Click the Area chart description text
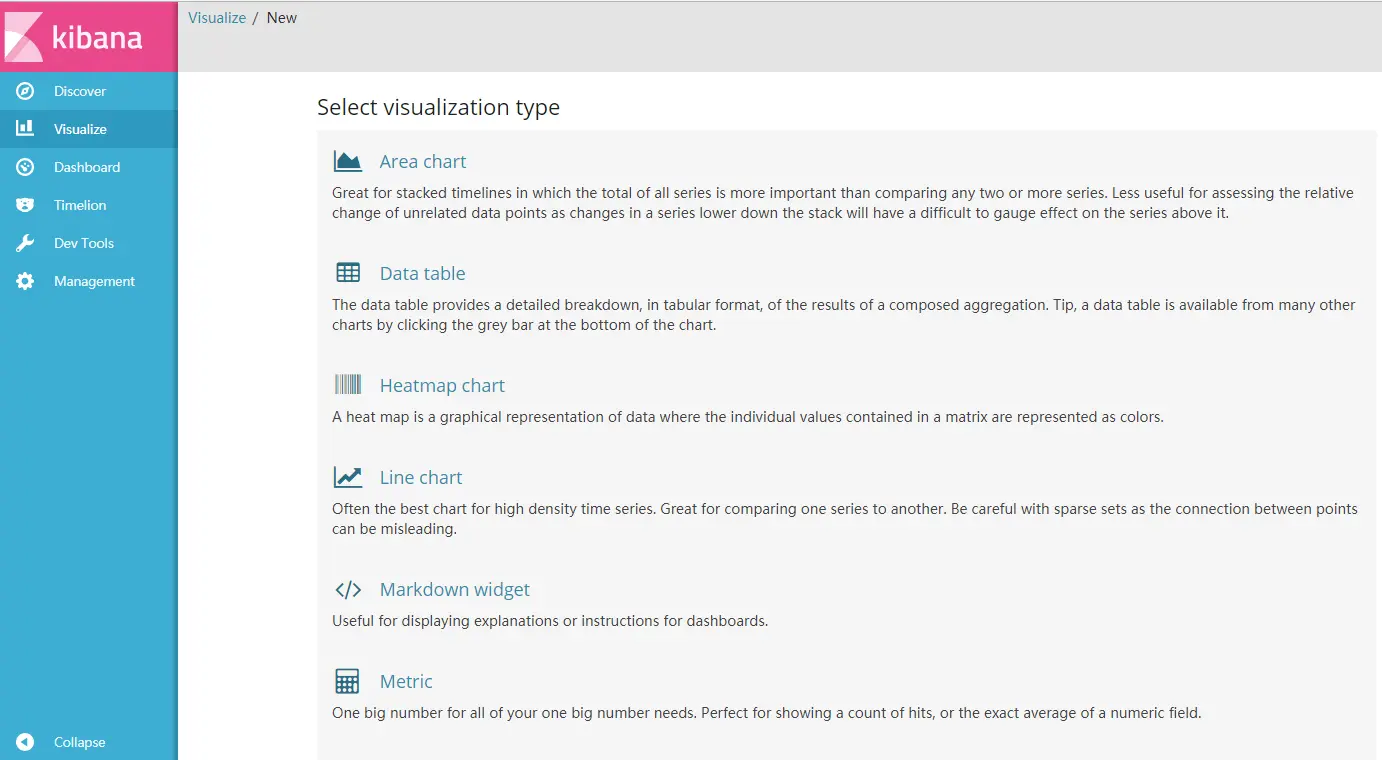The image size is (1382, 760). point(843,203)
